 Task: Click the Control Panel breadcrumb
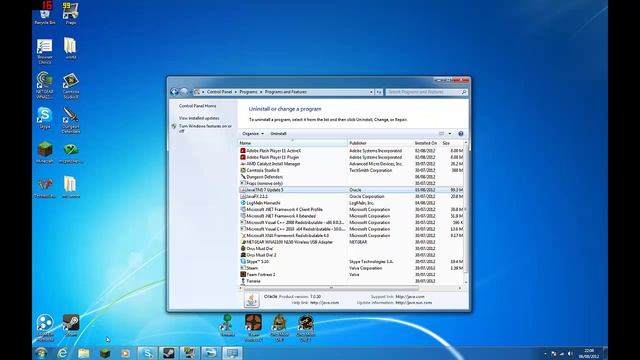[x=219, y=92]
